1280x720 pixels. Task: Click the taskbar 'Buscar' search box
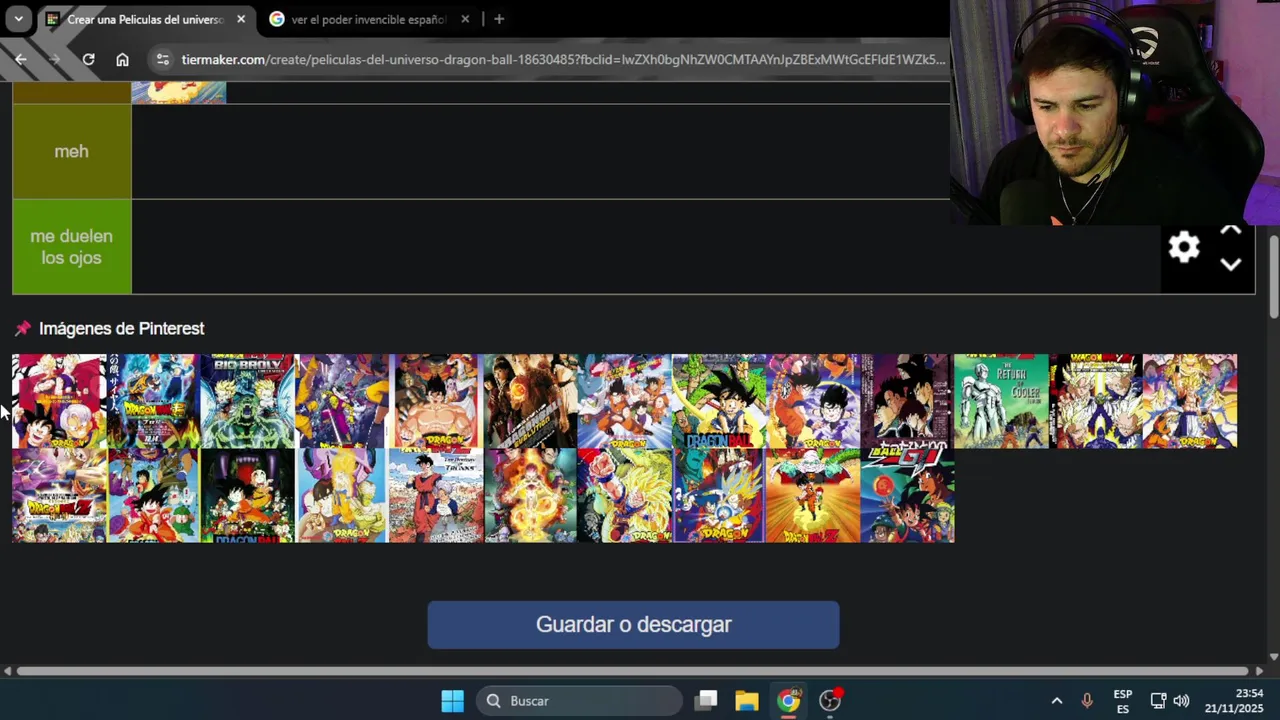579,701
